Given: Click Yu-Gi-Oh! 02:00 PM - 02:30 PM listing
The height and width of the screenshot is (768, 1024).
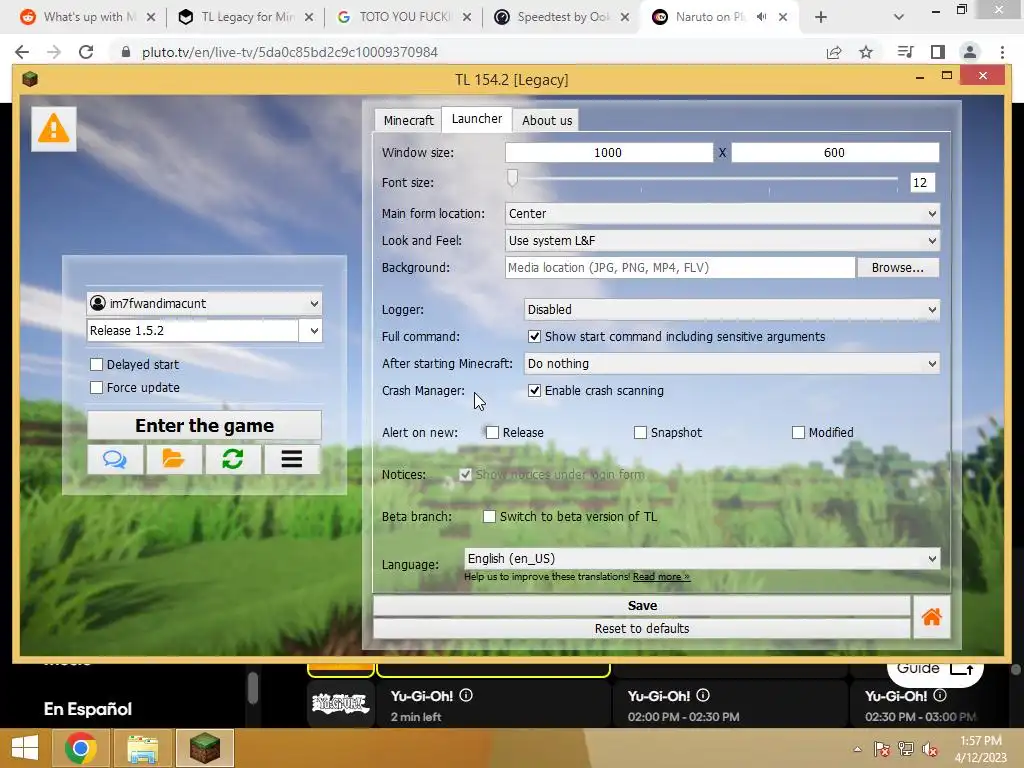Looking at the screenshot, I should [x=729, y=705].
